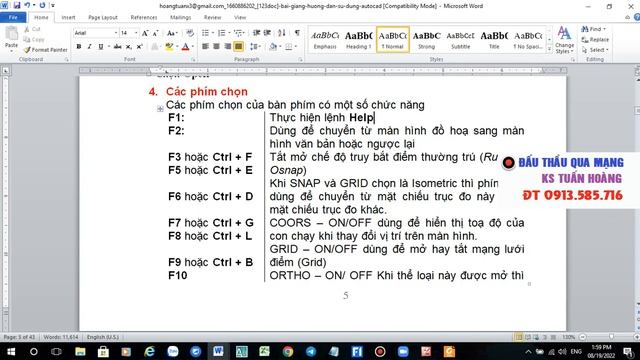Image resolution: width=640 pixels, height=360 pixels.
Task: Apply the text highlight color
Action: click(x=169, y=47)
